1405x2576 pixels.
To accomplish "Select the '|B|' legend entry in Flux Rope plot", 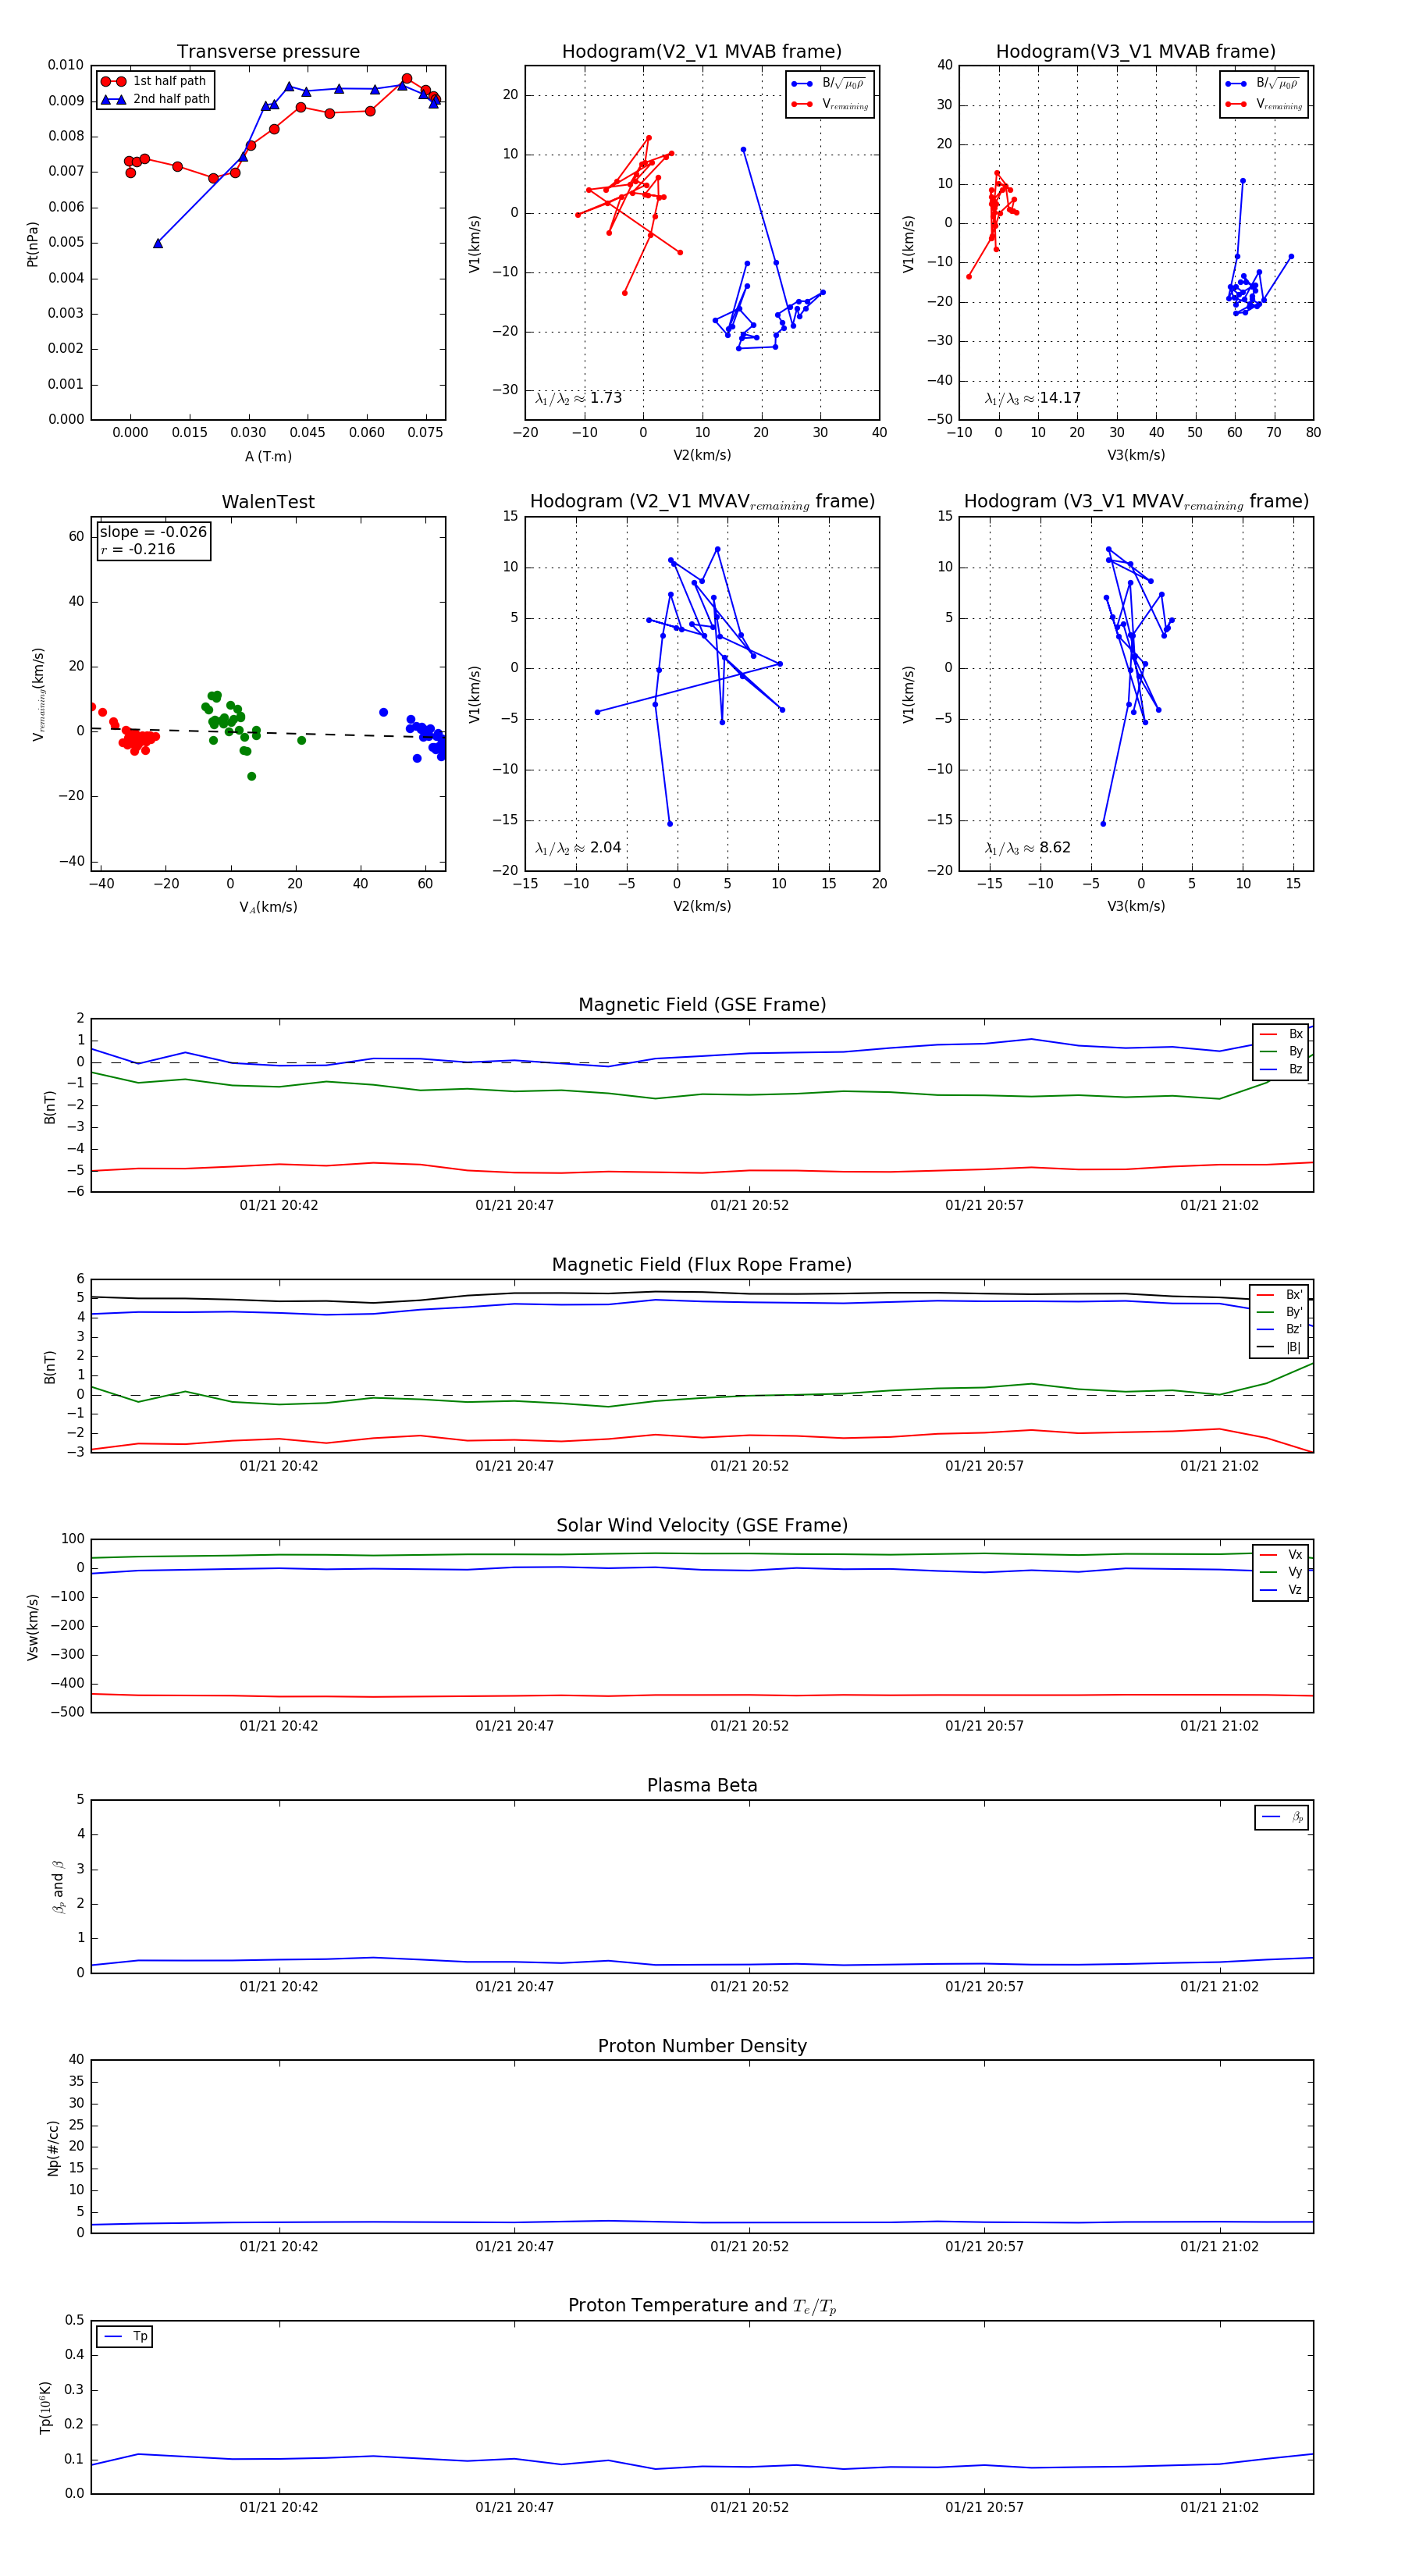I will click(1279, 1347).
